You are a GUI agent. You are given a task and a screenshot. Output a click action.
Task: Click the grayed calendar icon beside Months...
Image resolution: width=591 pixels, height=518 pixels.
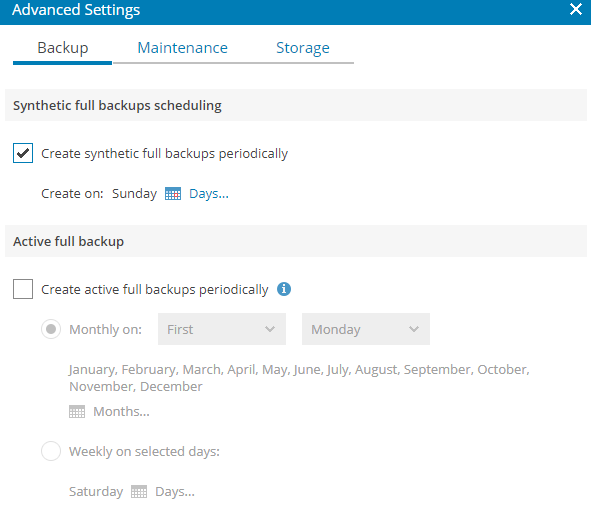pyautogui.click(x=77, y=411)
